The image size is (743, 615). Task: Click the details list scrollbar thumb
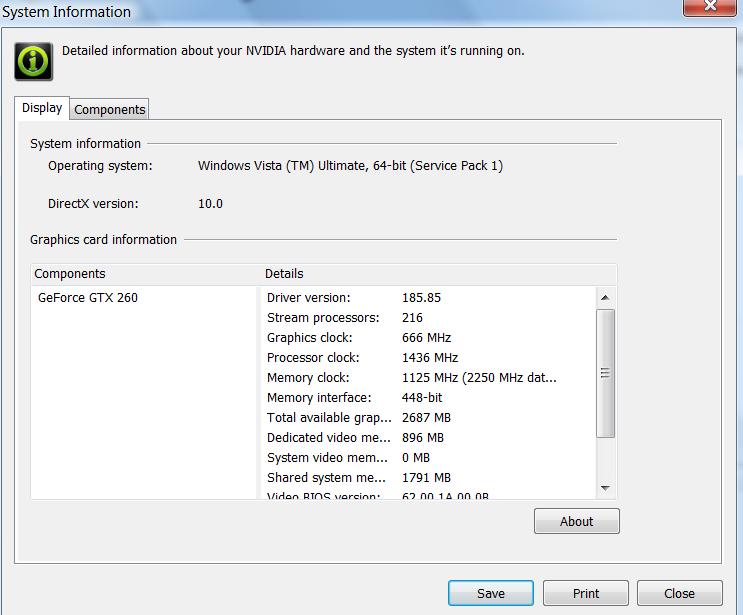pyautogui.click(x=605, y=373)
